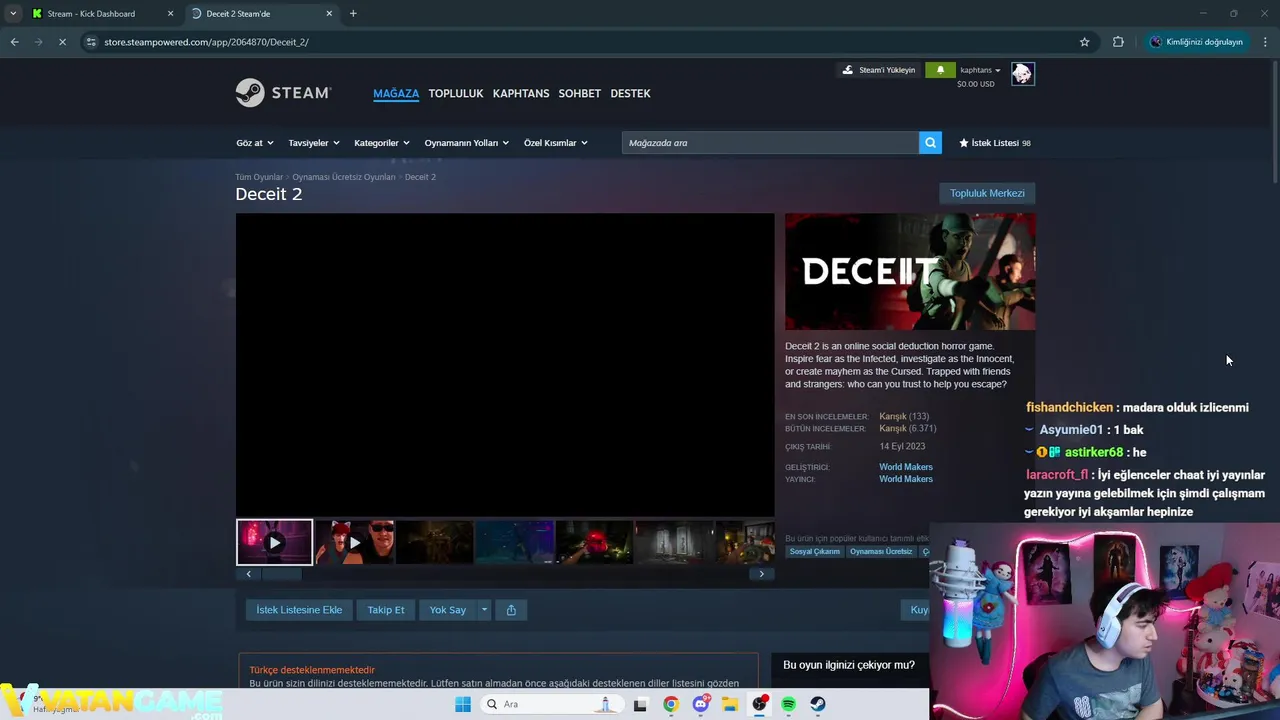Stop page loading with the X button
This screenshot has width=1280, height=720.
click(x=62, y=42)
